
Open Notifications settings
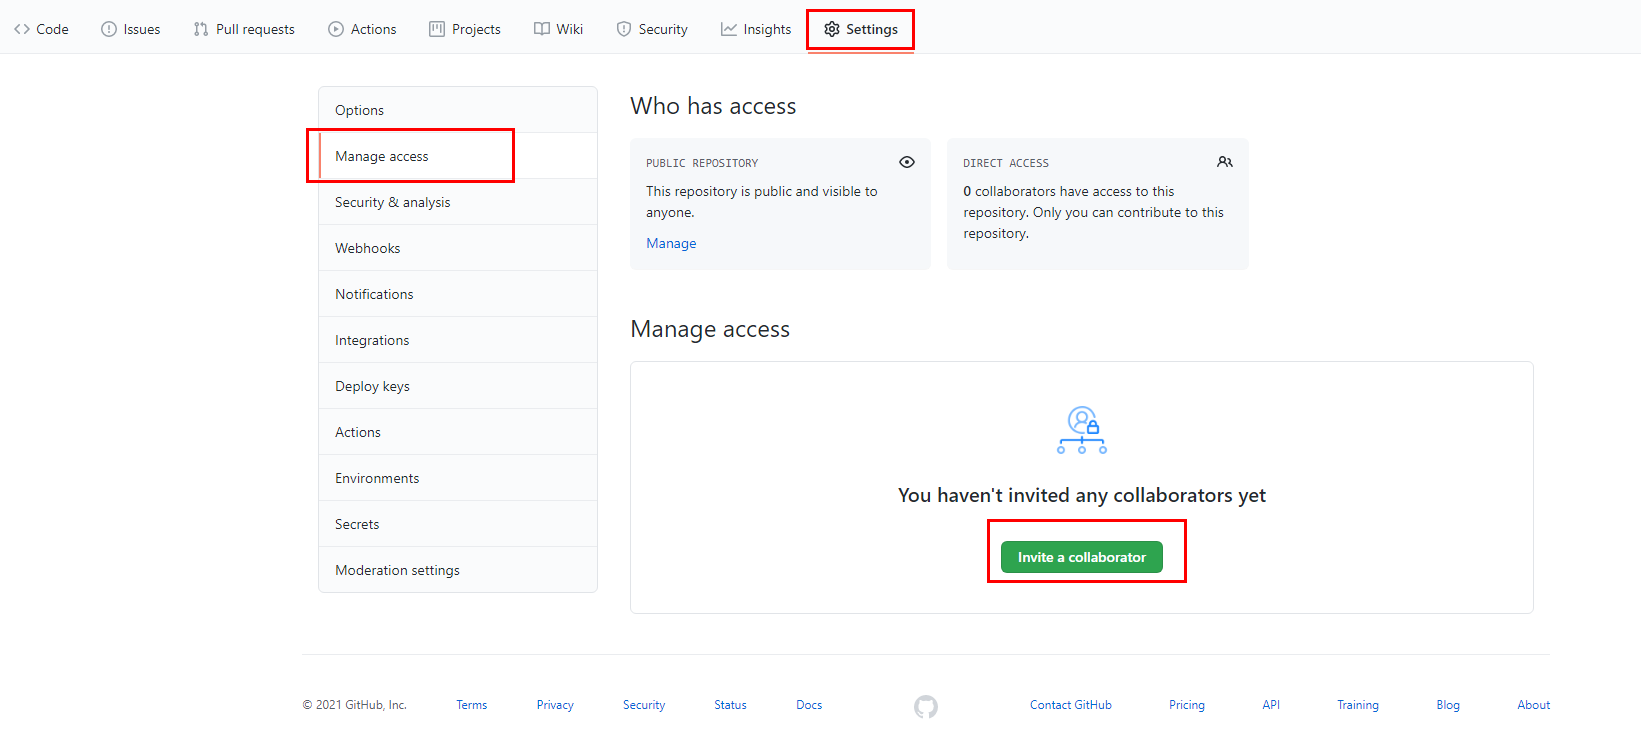click(458, 294)
